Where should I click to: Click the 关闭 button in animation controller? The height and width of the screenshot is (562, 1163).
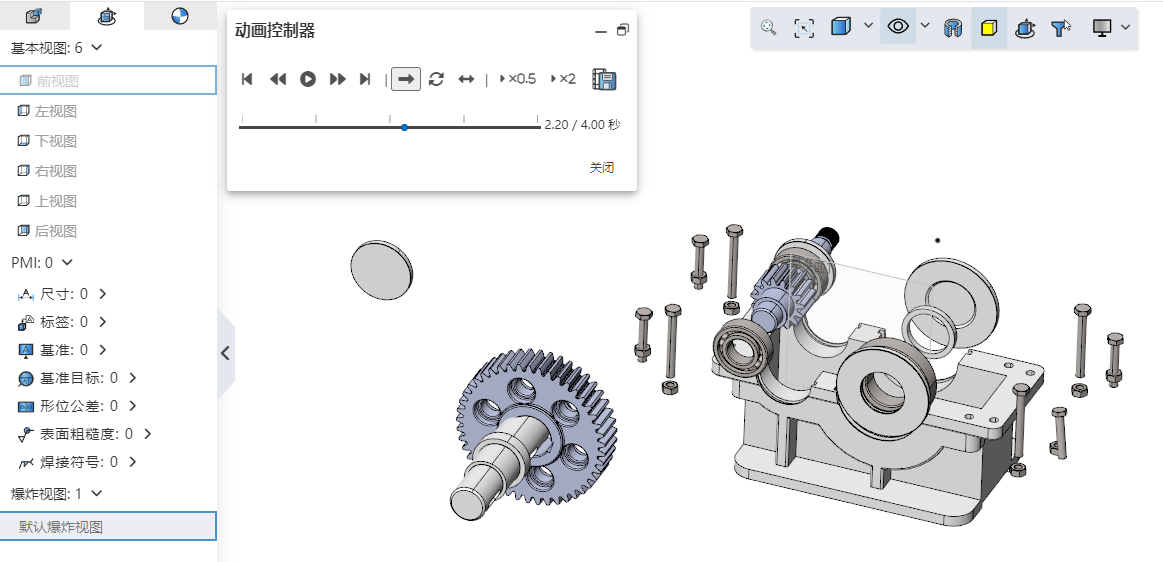point(602,168)
